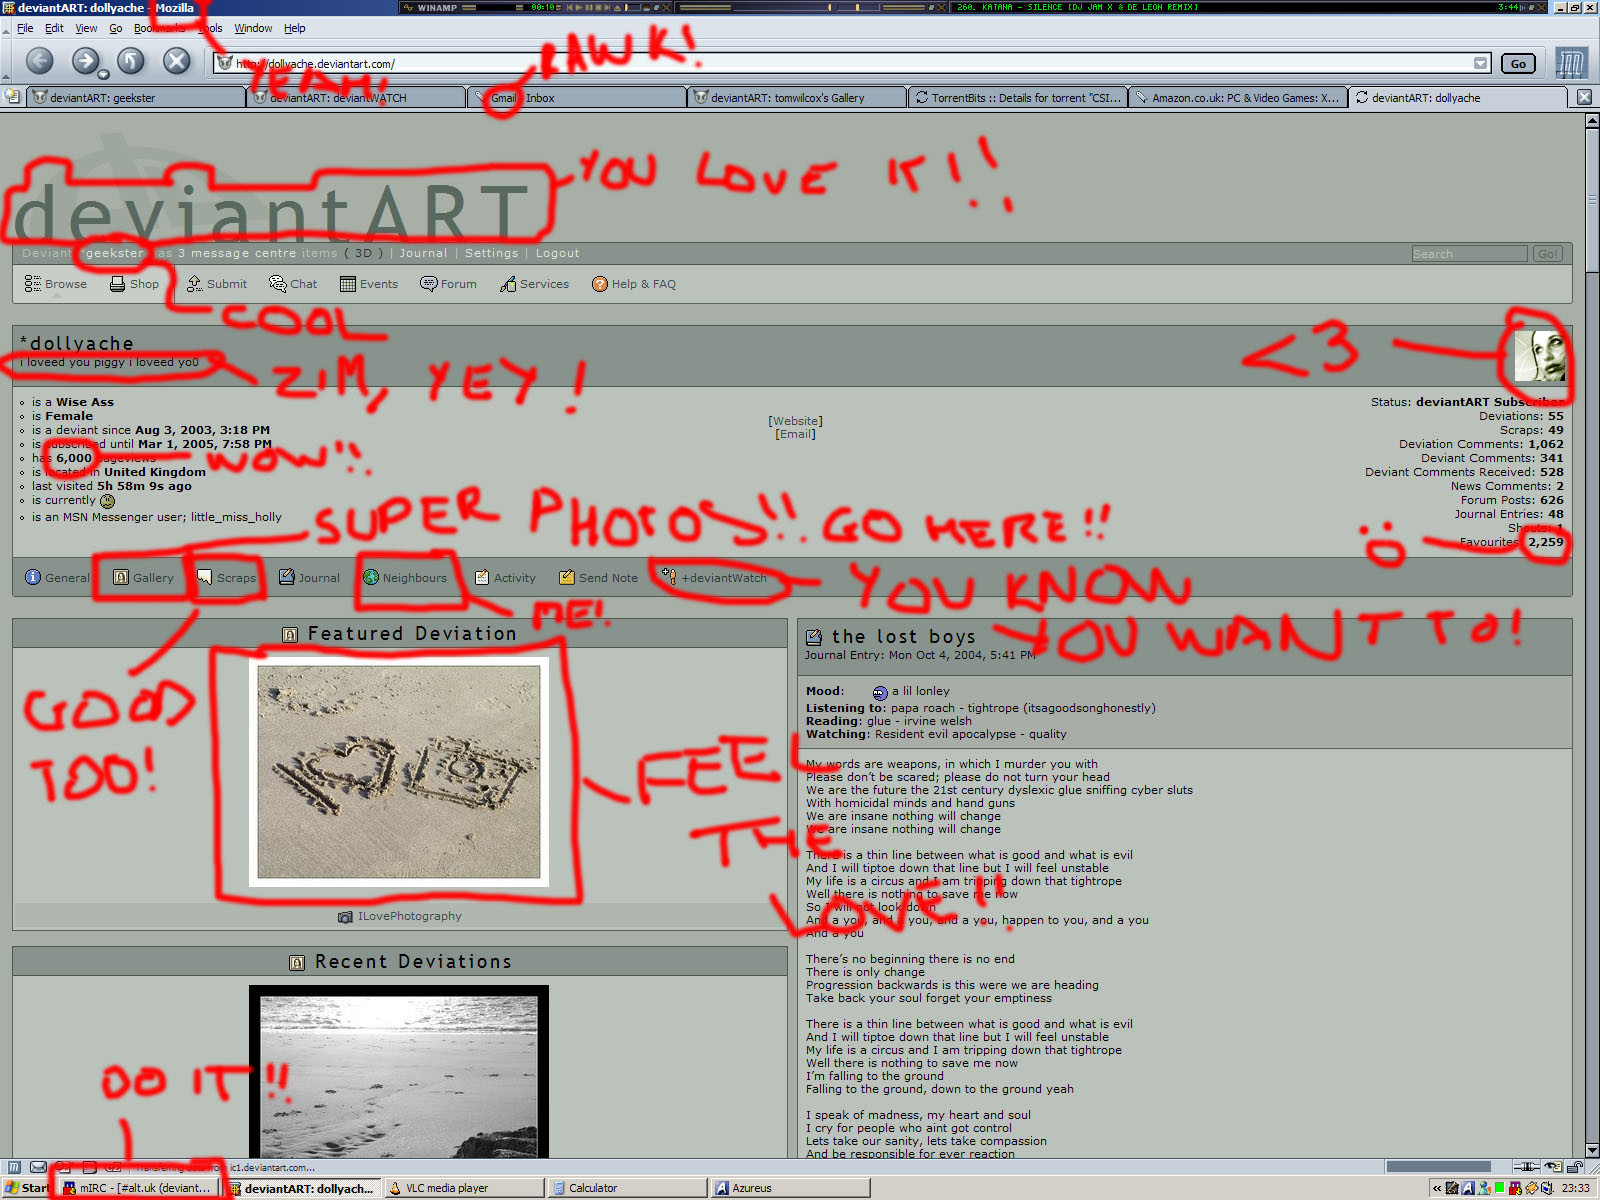1600x1200 pixels.
Task: Switch to the TorrentBits details tab
Action: (1017, 97)
